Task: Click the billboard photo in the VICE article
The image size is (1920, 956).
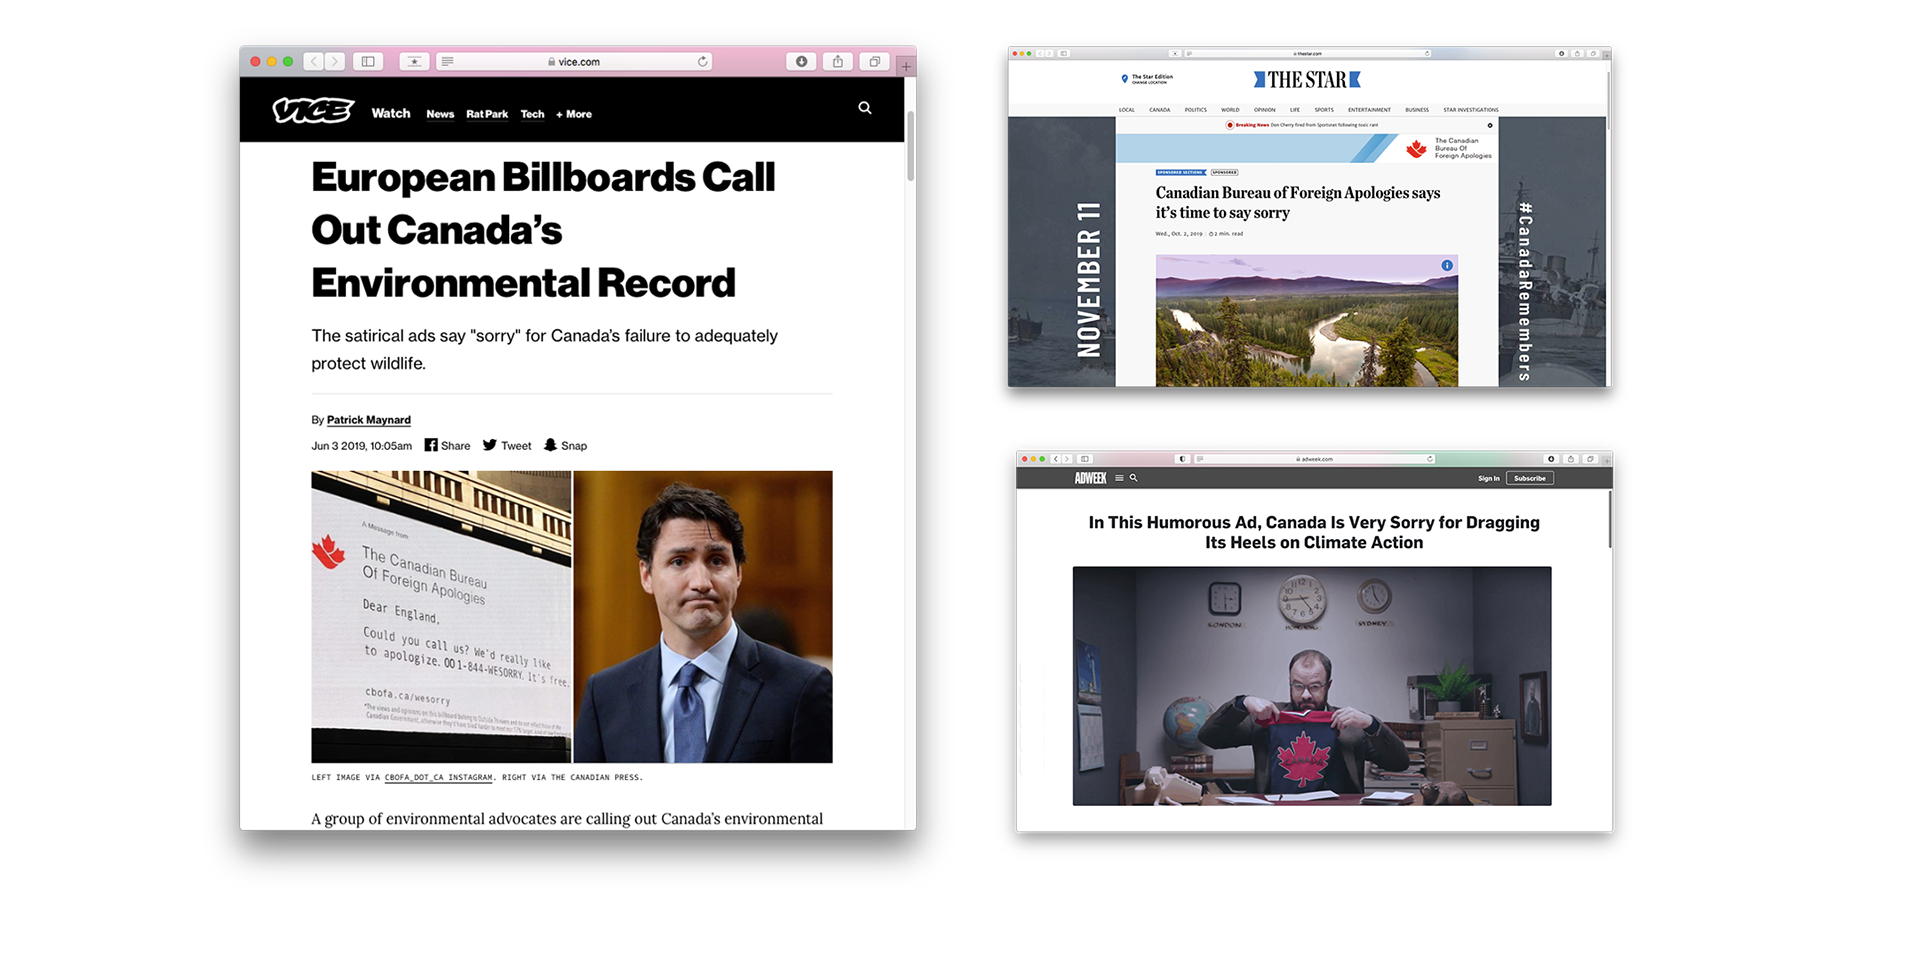Action: [441, 616]
